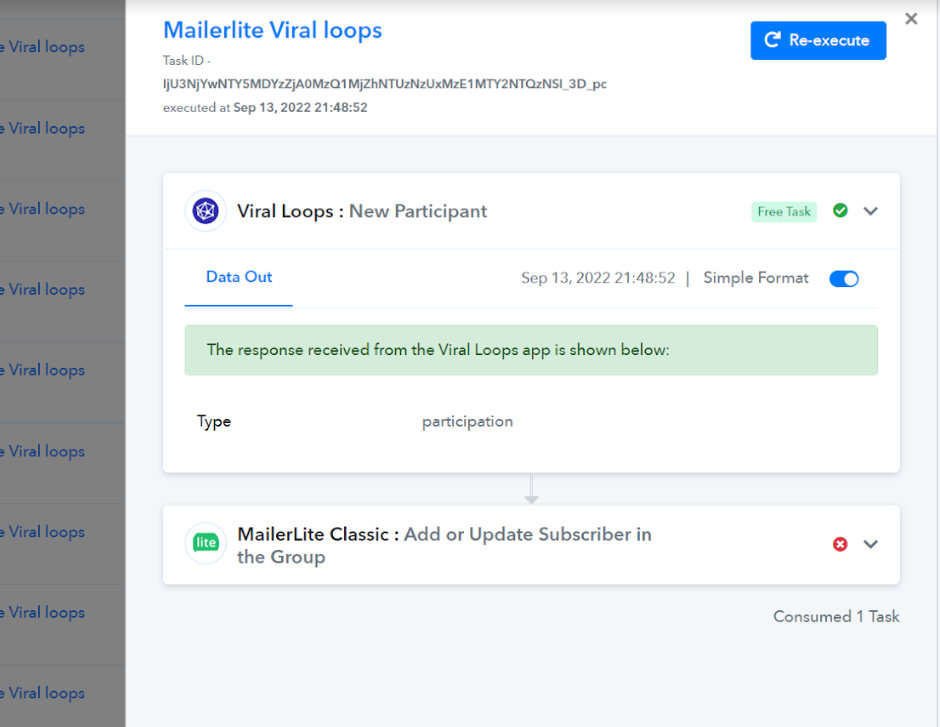
Task: Click the Viral Loops response message banner
Action: click(x=531, y=350)
